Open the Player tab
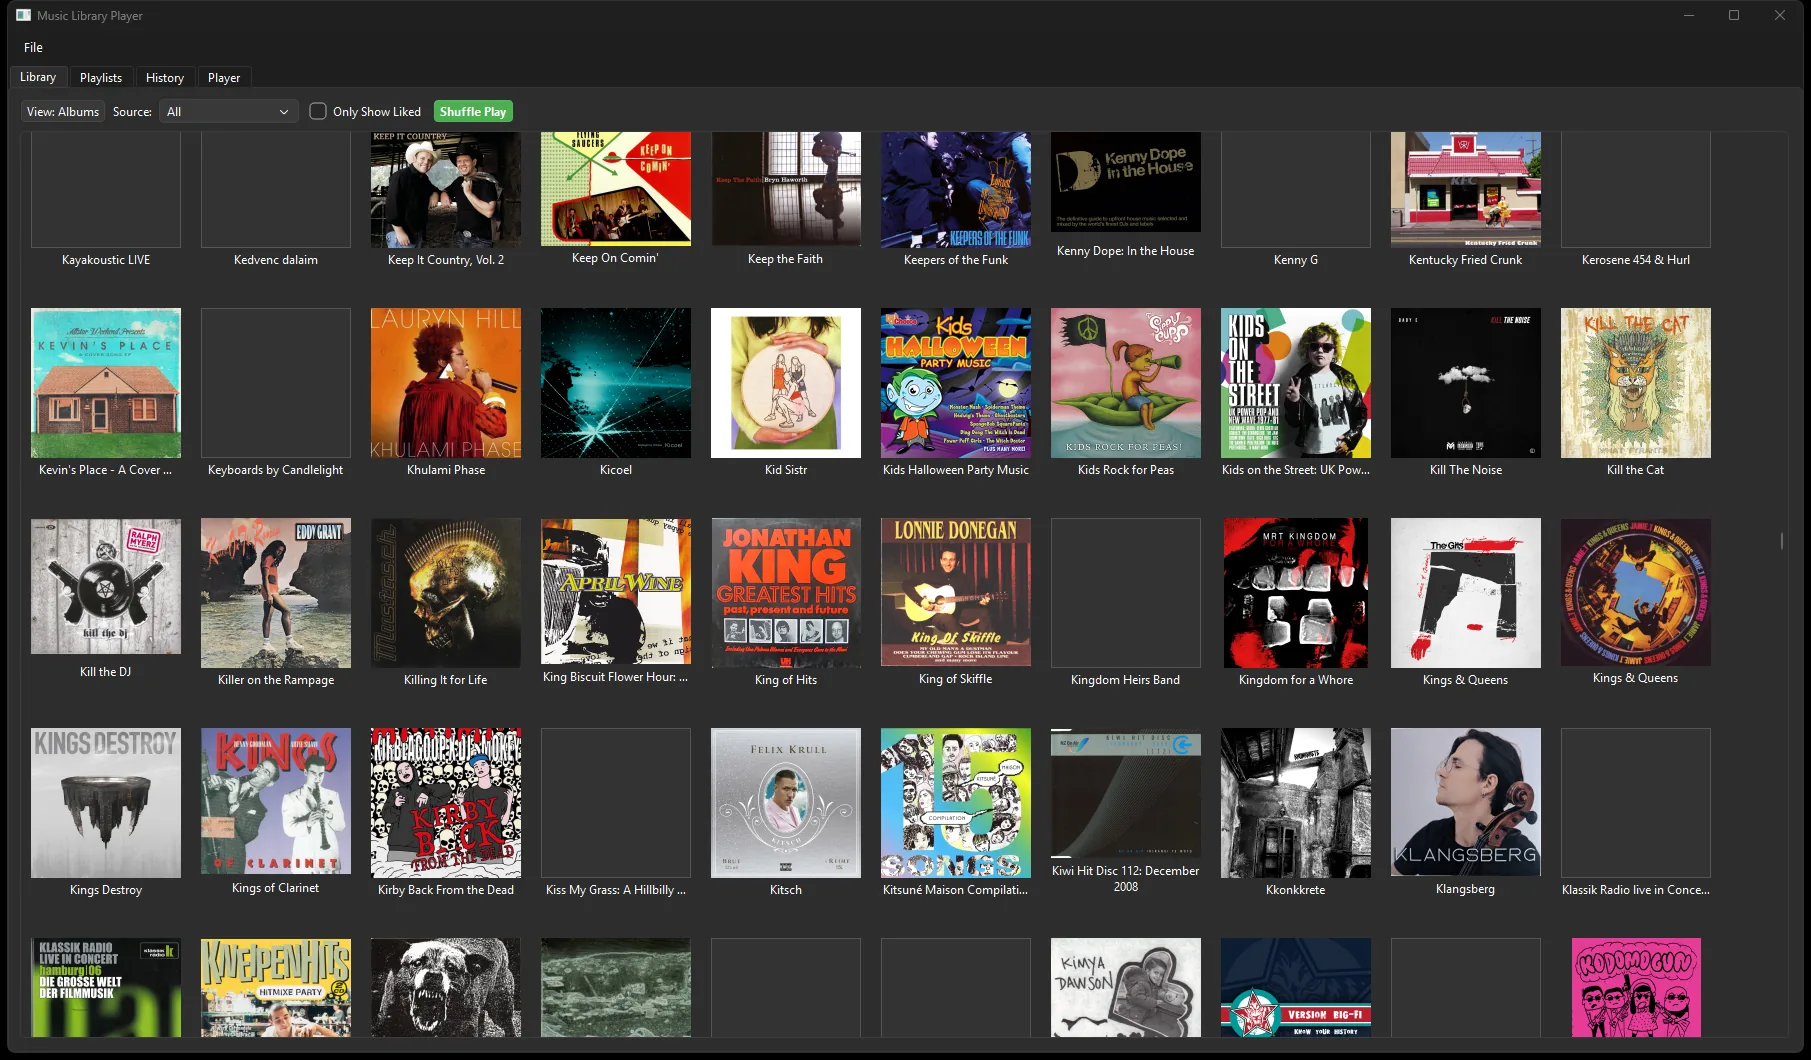This screenshot has width=1811, height=1060. pyautogui.click(x=224, y=77)
